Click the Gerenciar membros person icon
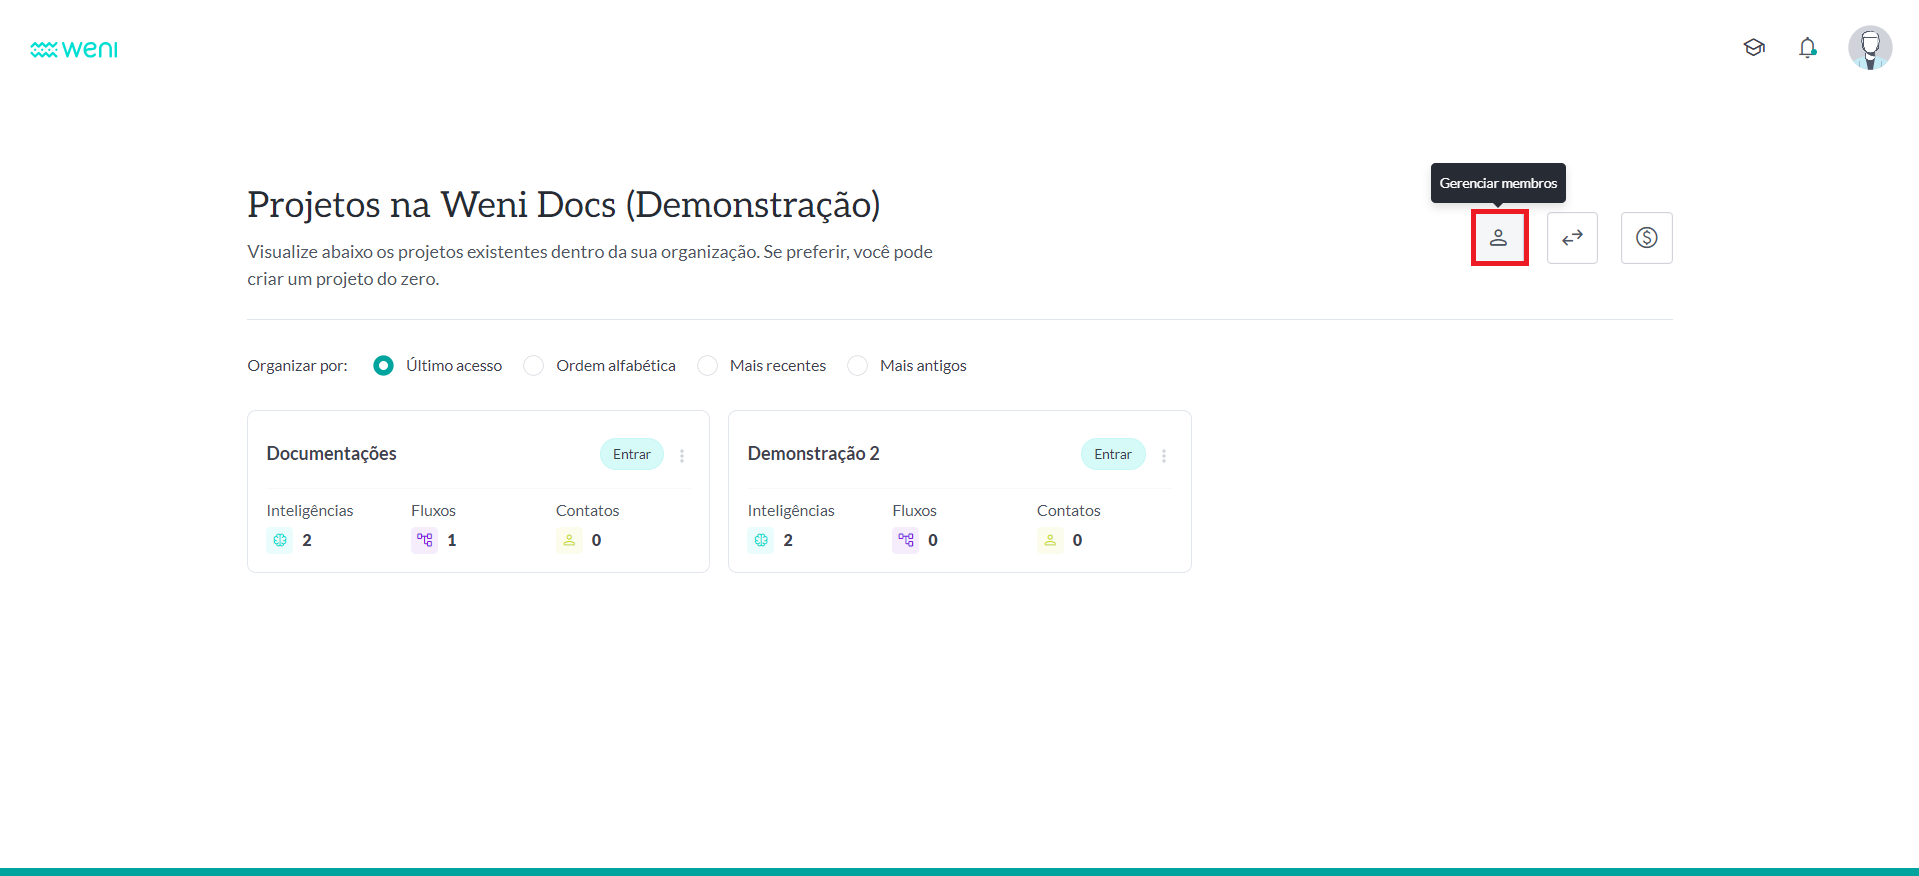 [1498, 238]
